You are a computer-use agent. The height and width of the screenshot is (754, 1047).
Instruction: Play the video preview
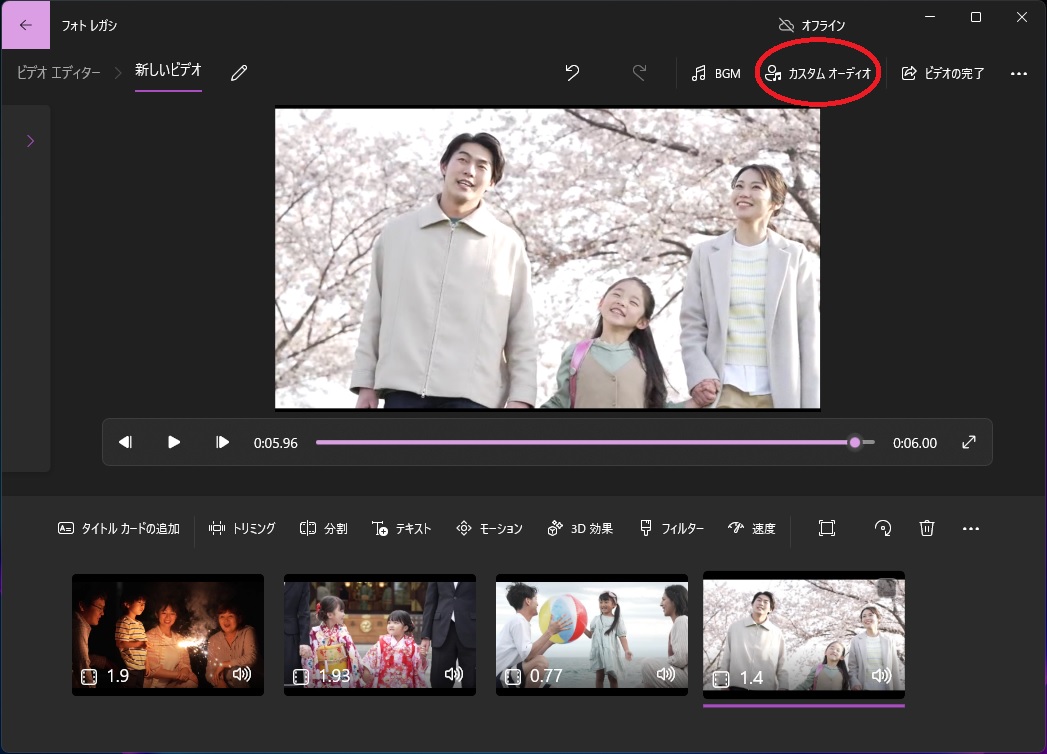[x=174, y=442]
